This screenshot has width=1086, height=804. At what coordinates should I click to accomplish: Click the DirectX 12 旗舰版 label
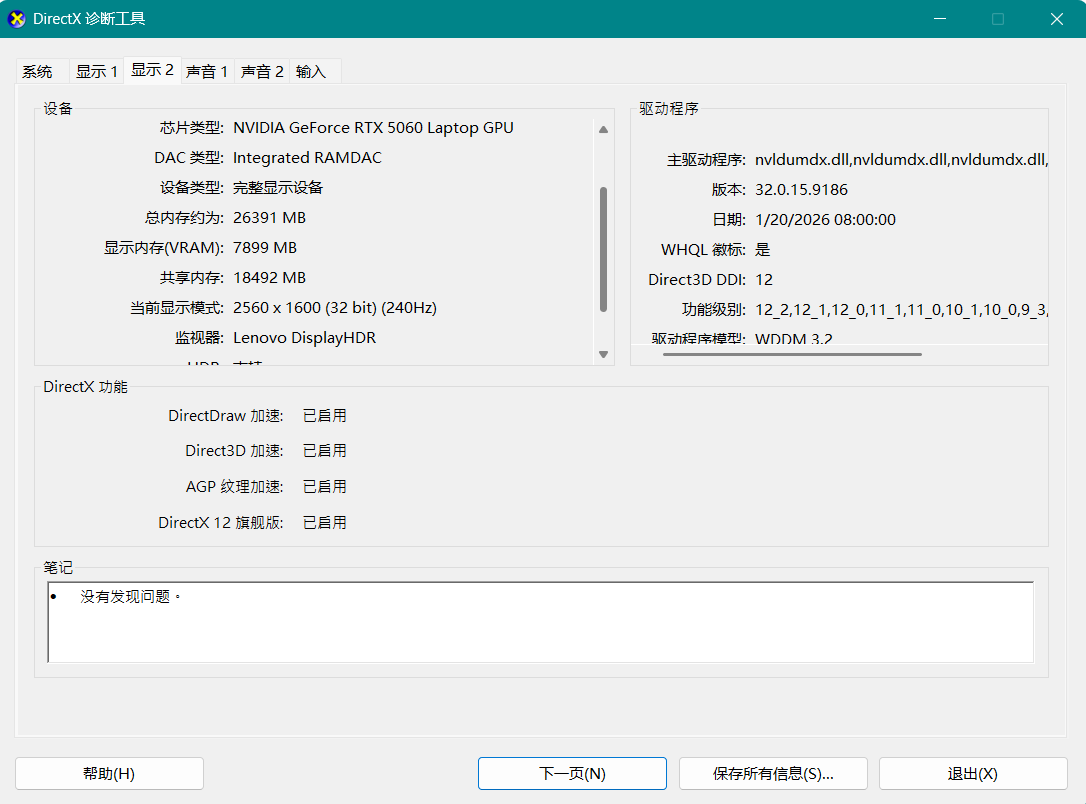(x=221, y=523)
